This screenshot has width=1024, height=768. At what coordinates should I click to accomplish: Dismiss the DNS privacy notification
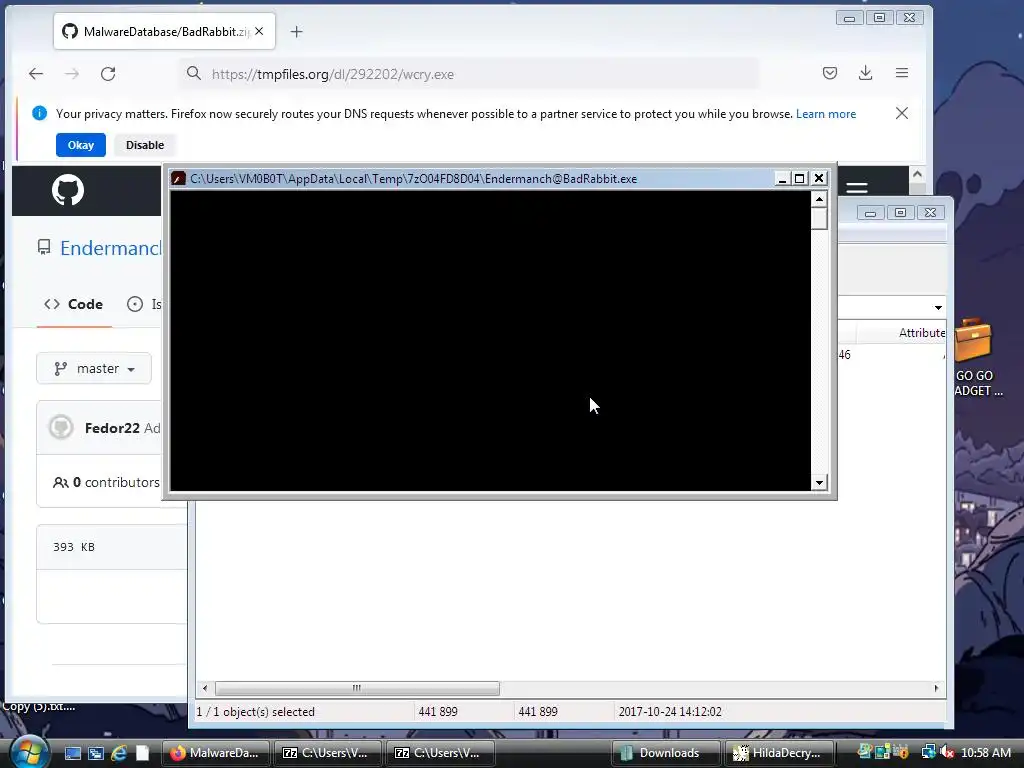coord(902,114)
